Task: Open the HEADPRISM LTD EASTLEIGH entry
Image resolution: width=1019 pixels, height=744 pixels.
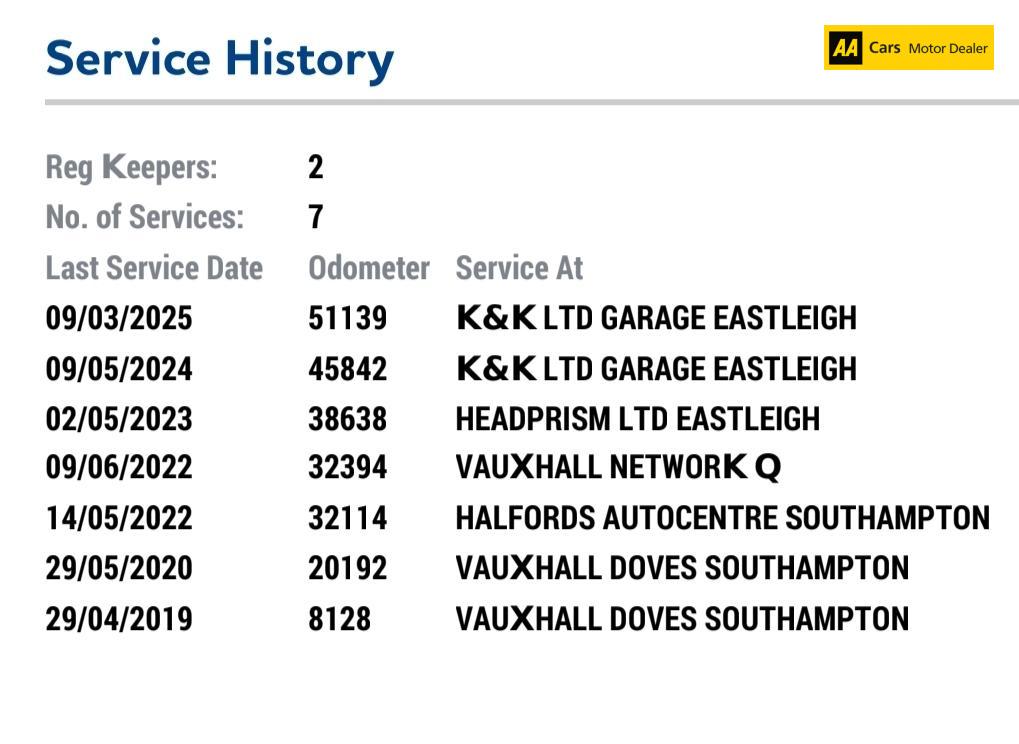Action: coord(637,418)
